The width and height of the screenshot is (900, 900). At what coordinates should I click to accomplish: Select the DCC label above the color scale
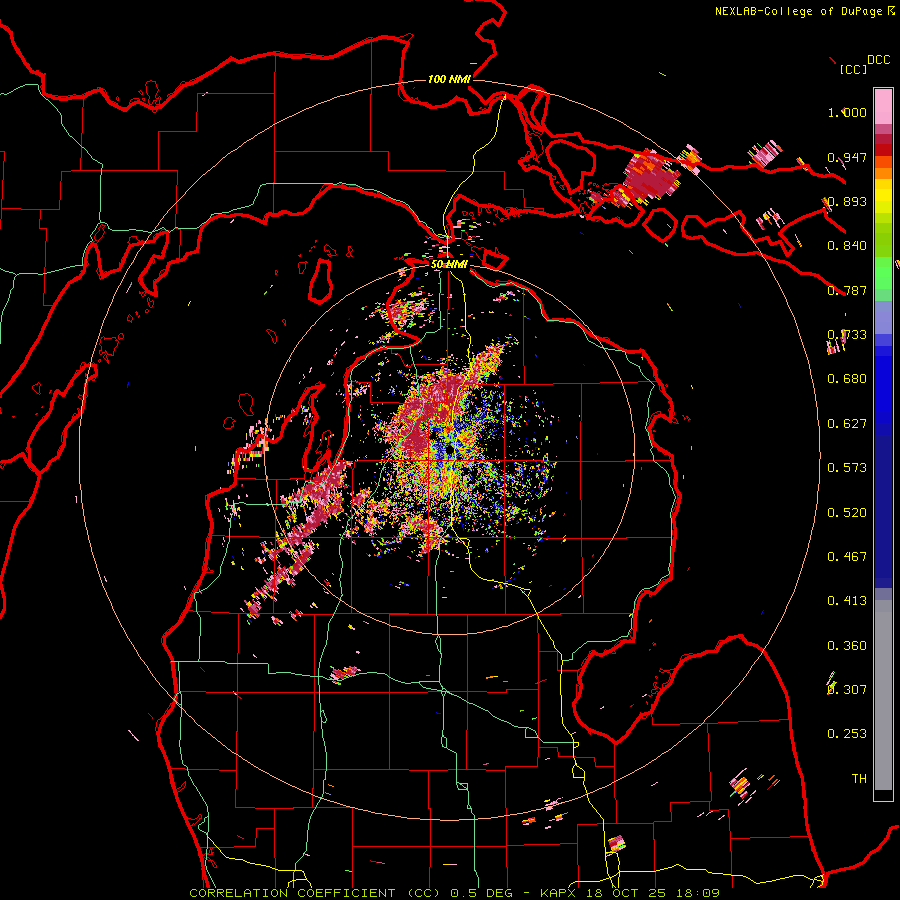[879, 60]
